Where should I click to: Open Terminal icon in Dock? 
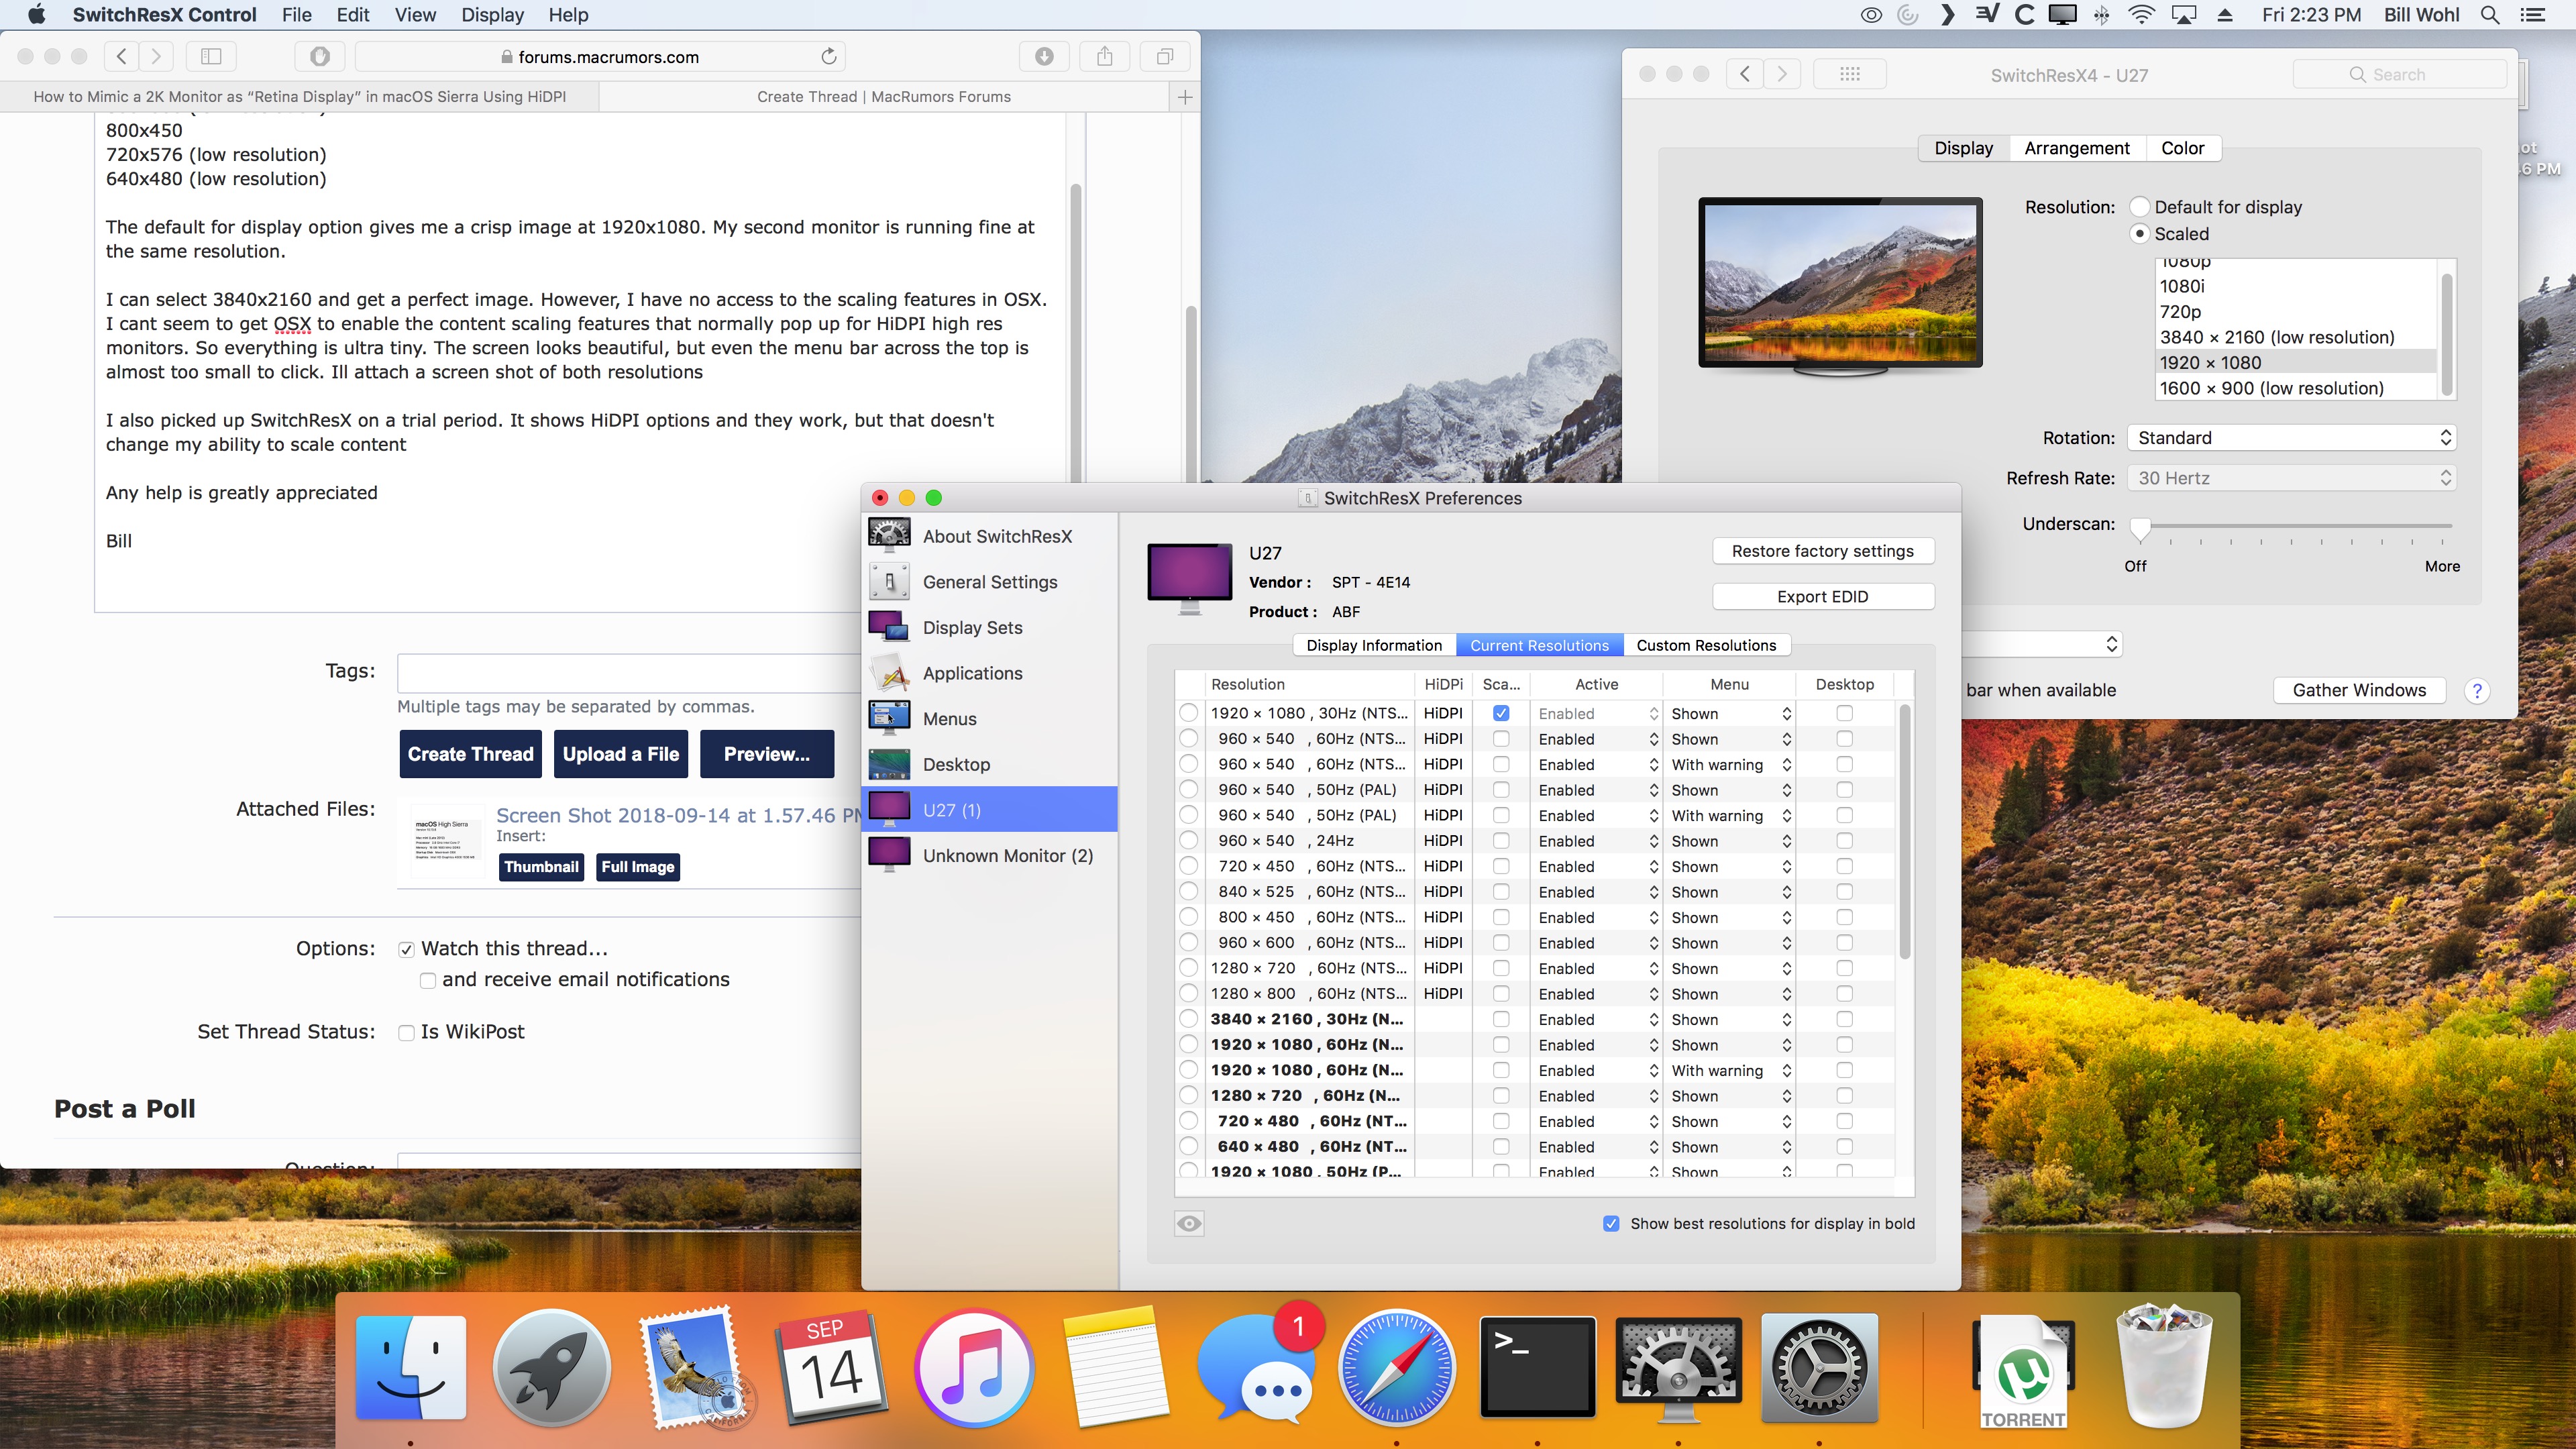[x=1537, y=1368]
